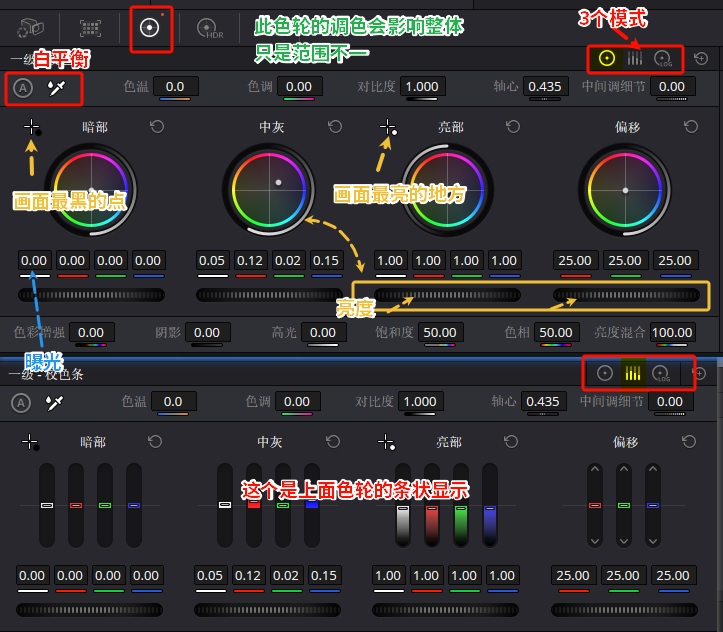Click Auto balance (A) in upper wheels panel
723x632 pixels.
pos(23,88)
